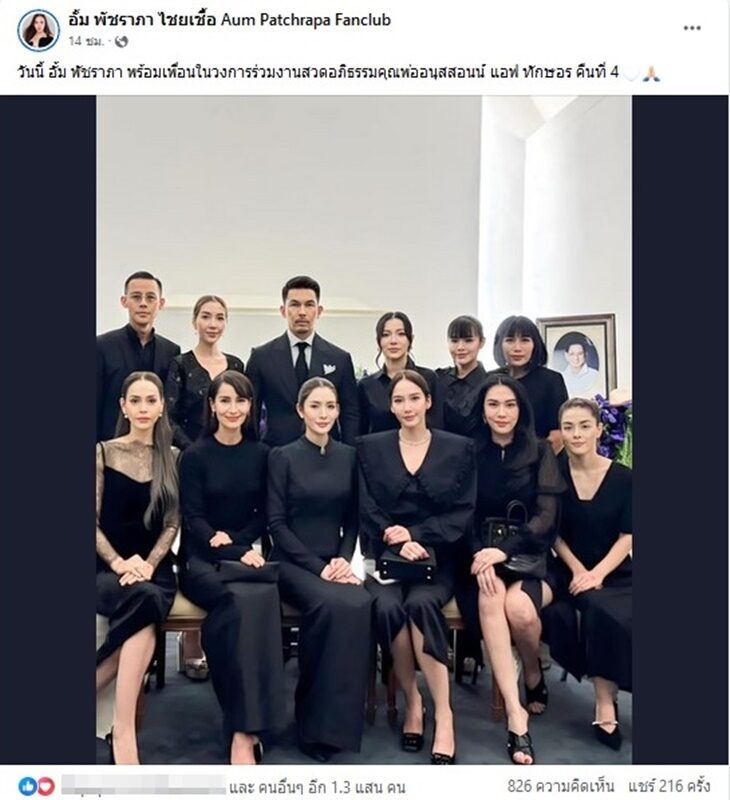
Task: Click the globe public-privacy icon
Action: (121, 42)
